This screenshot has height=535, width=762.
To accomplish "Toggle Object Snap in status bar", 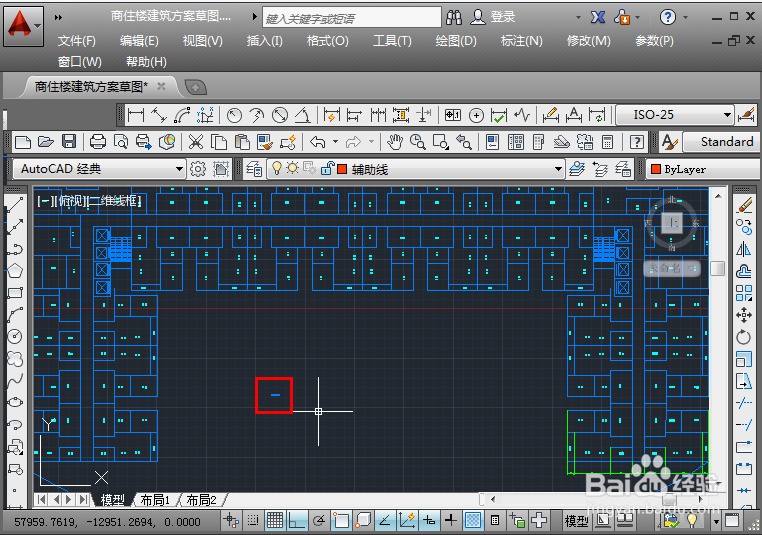I will click(341, 521).
